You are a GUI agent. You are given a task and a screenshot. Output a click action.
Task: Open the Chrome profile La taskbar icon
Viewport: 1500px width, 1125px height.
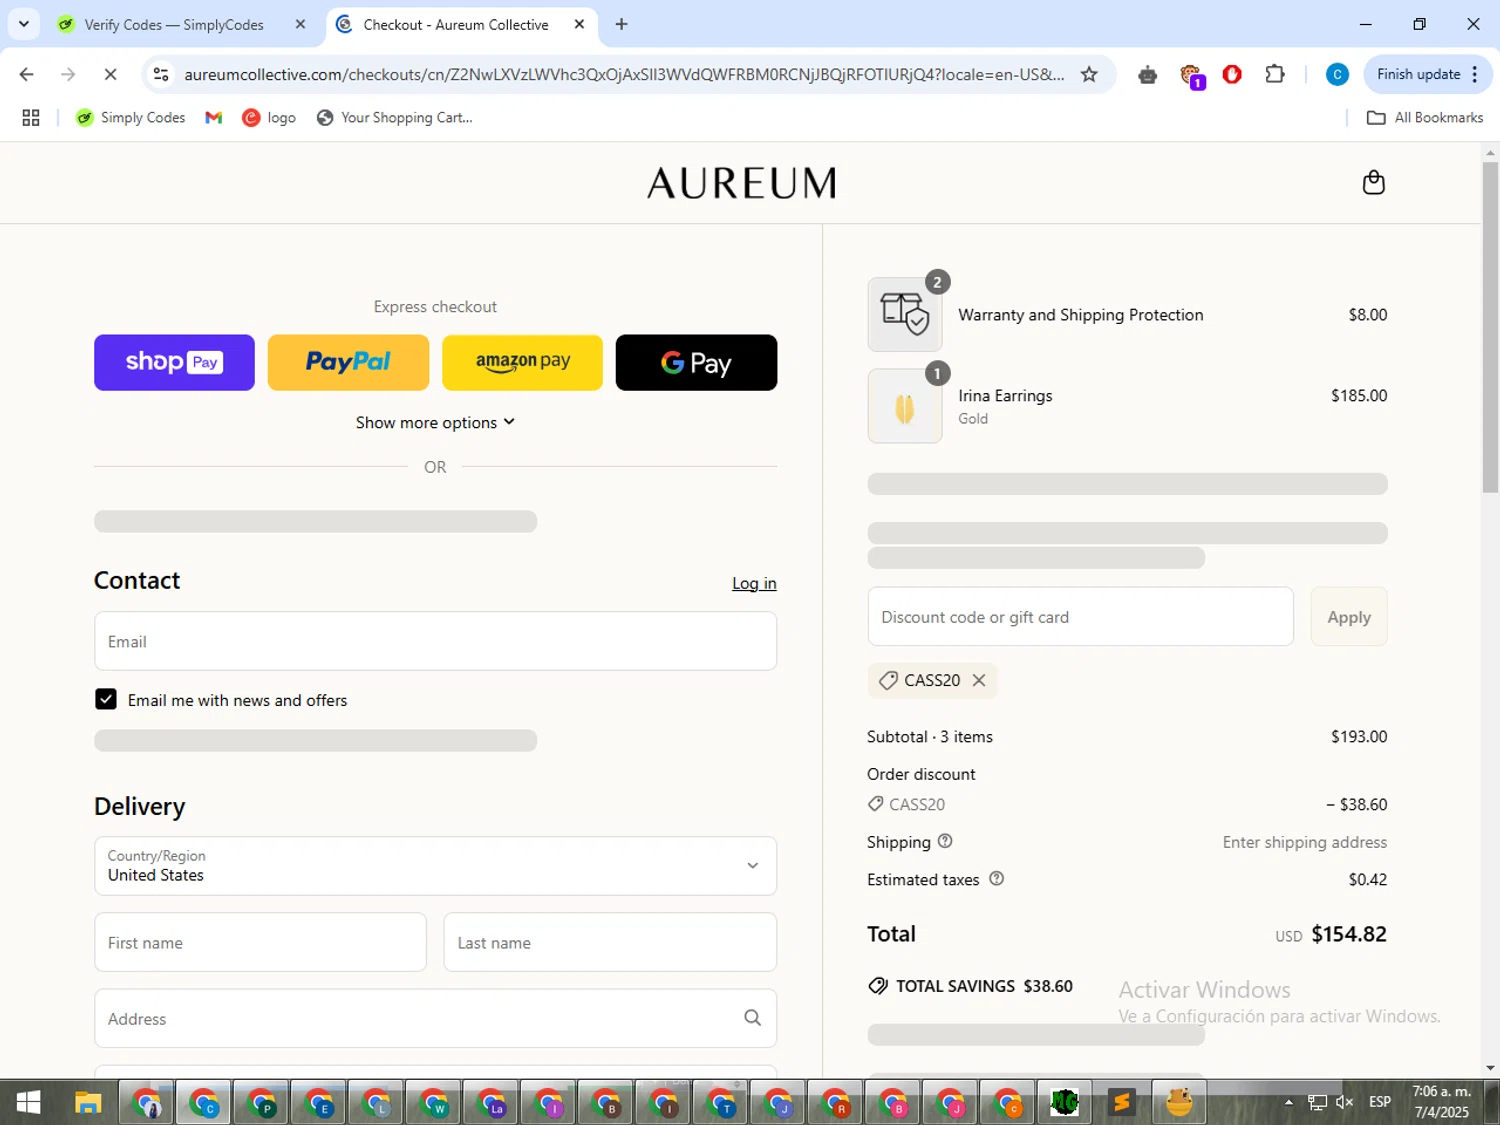491,1103
